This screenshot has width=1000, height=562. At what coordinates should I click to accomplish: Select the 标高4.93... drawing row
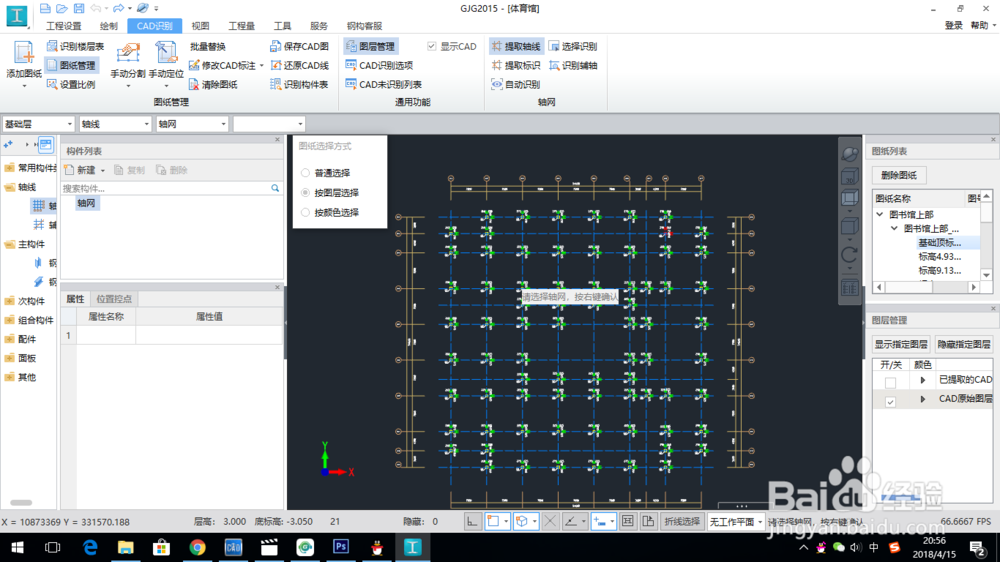point(939,256)
